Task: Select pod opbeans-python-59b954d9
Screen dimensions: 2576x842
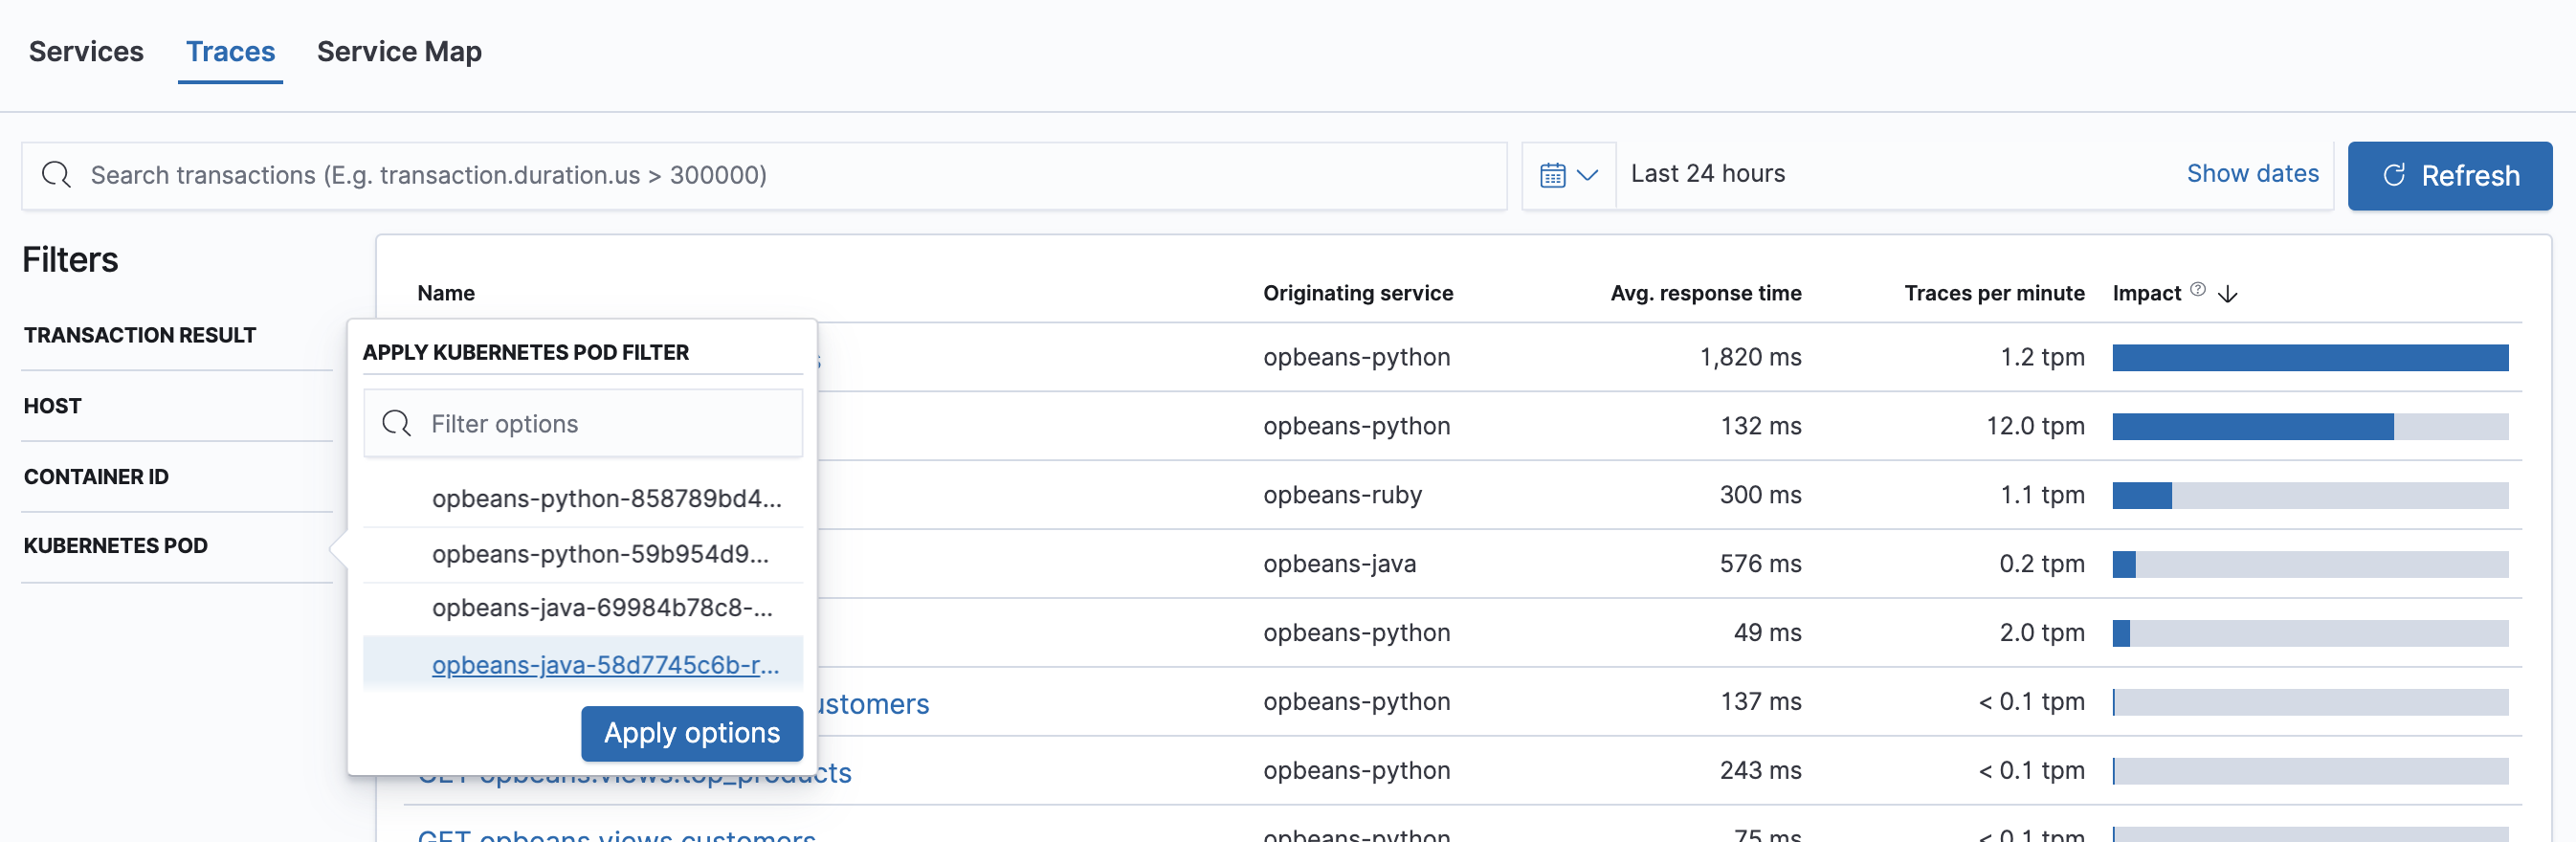Action: tap(600, 554)
